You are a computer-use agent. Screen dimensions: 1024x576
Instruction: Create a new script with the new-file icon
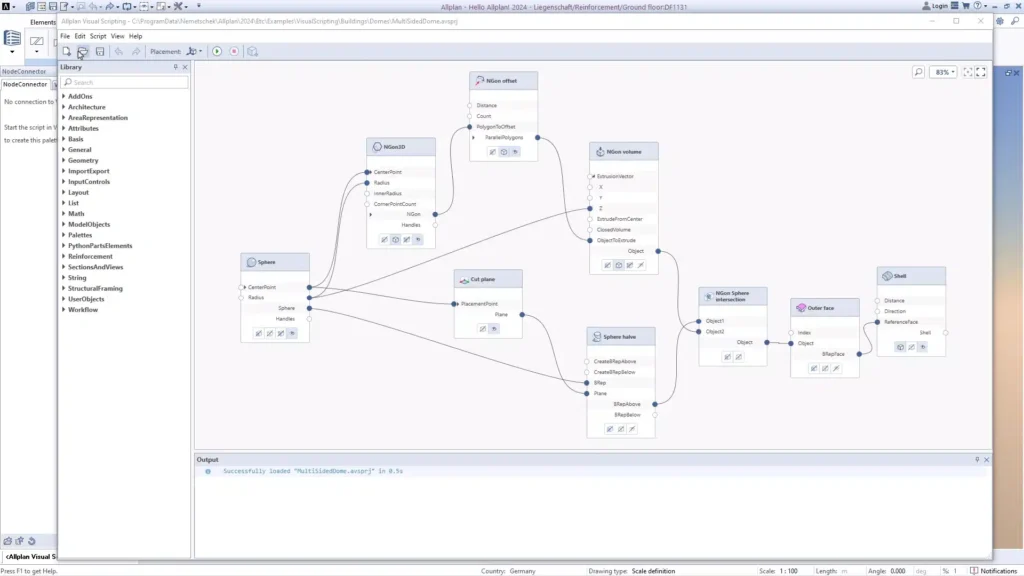pyautogui.click(x=66, y=51)
